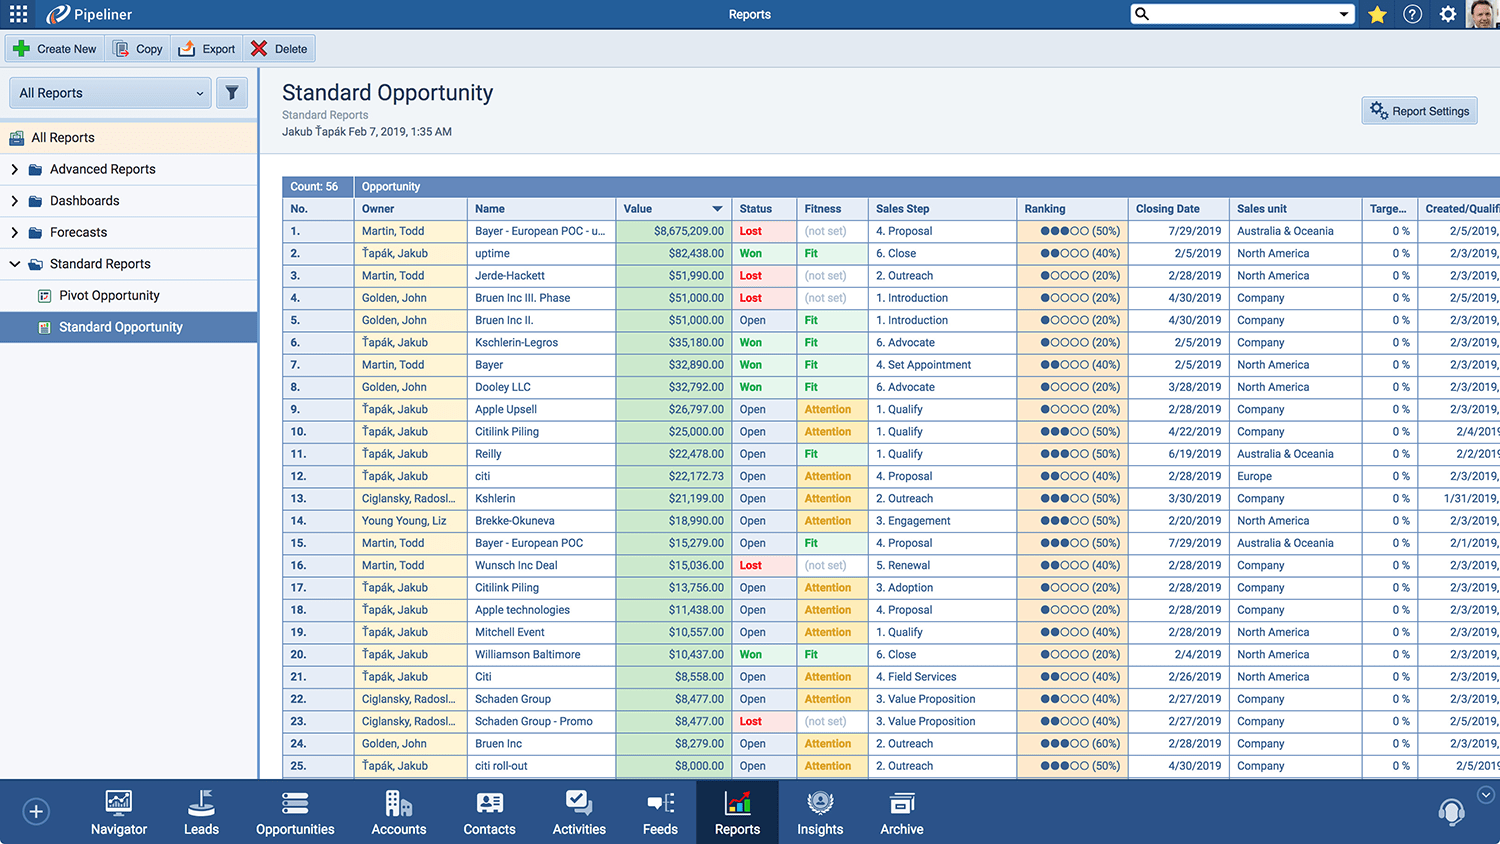Click the Report Settings button
Viewport: 1500px width, 844px height.
coord(1419,111)
